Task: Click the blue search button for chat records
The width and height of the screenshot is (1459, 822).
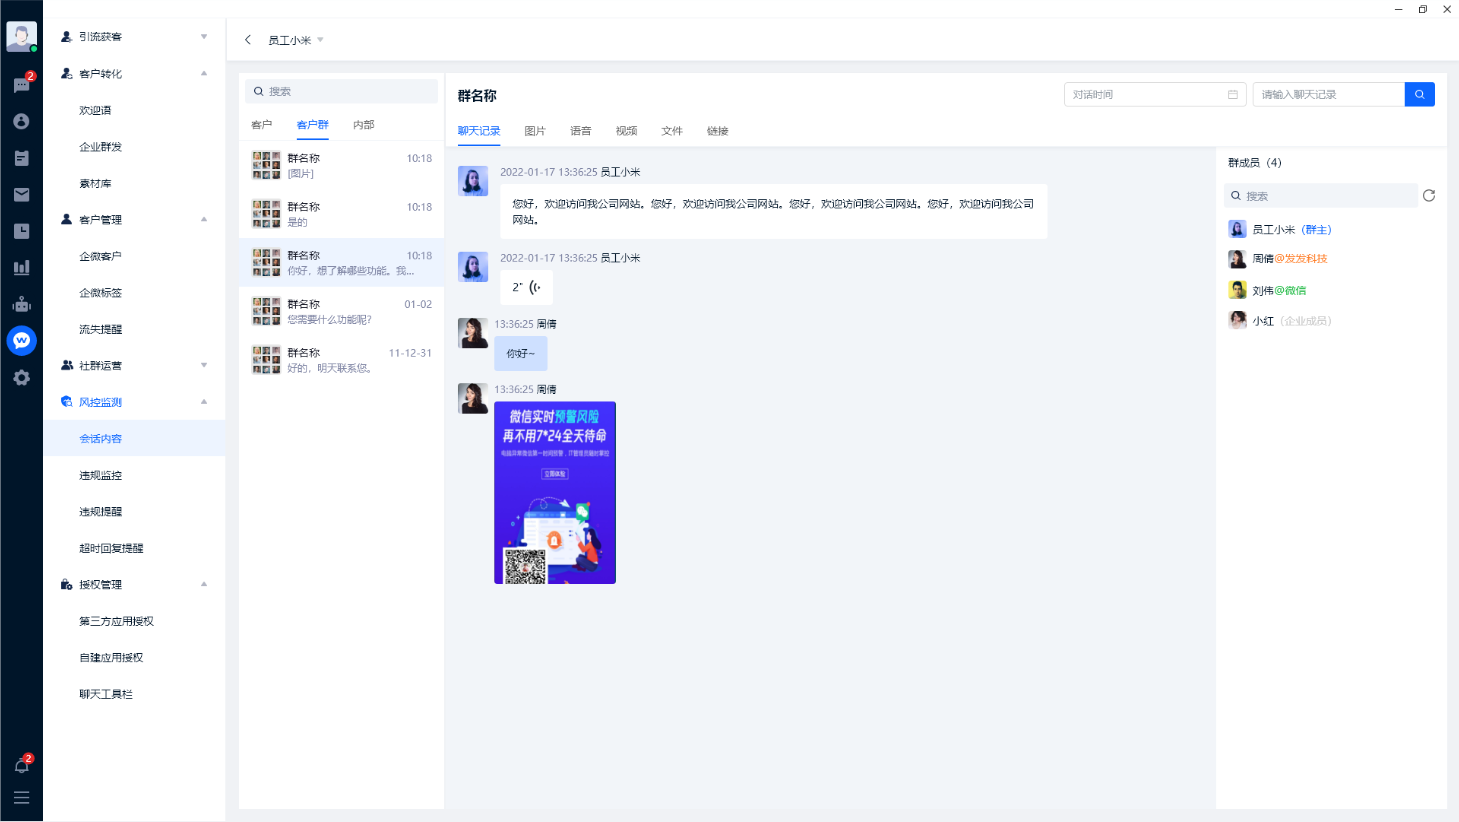Action: click(1419, 94)
